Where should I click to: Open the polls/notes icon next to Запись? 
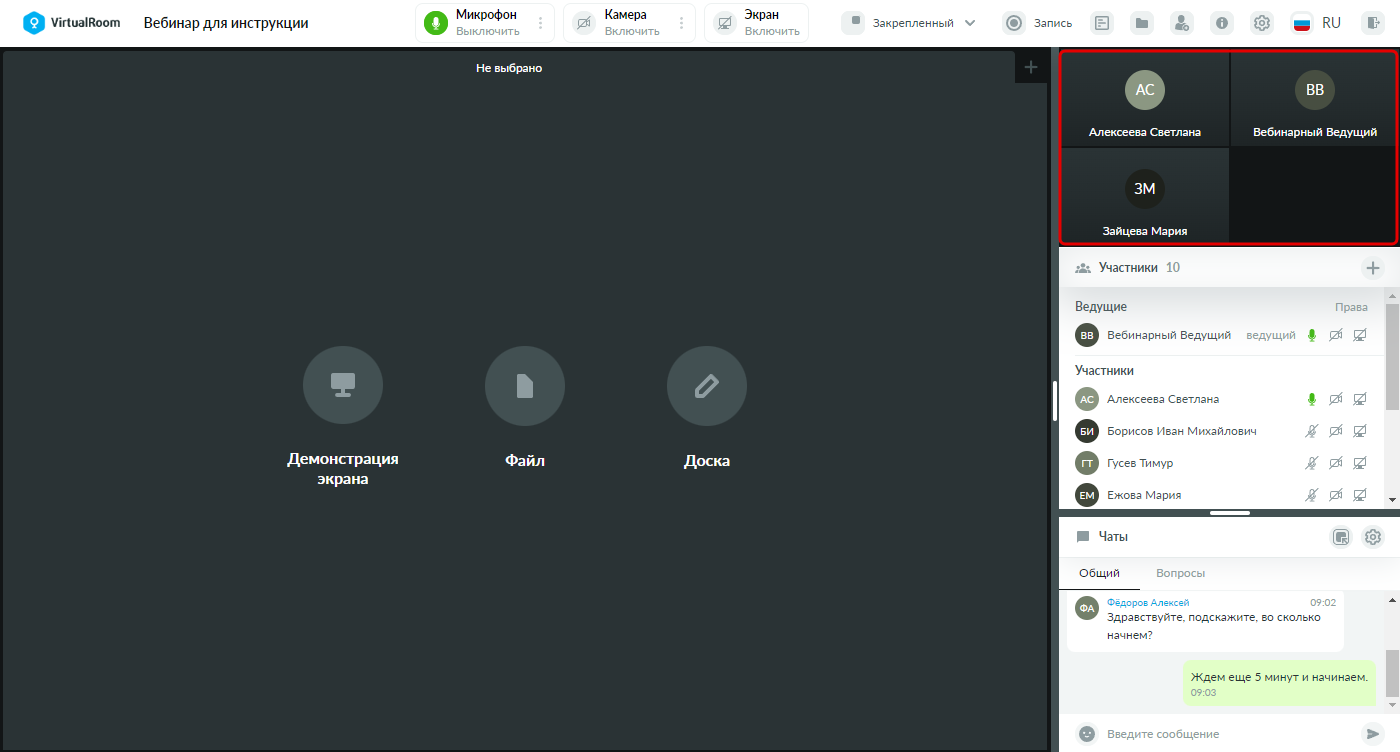[x=1101, y=23]
